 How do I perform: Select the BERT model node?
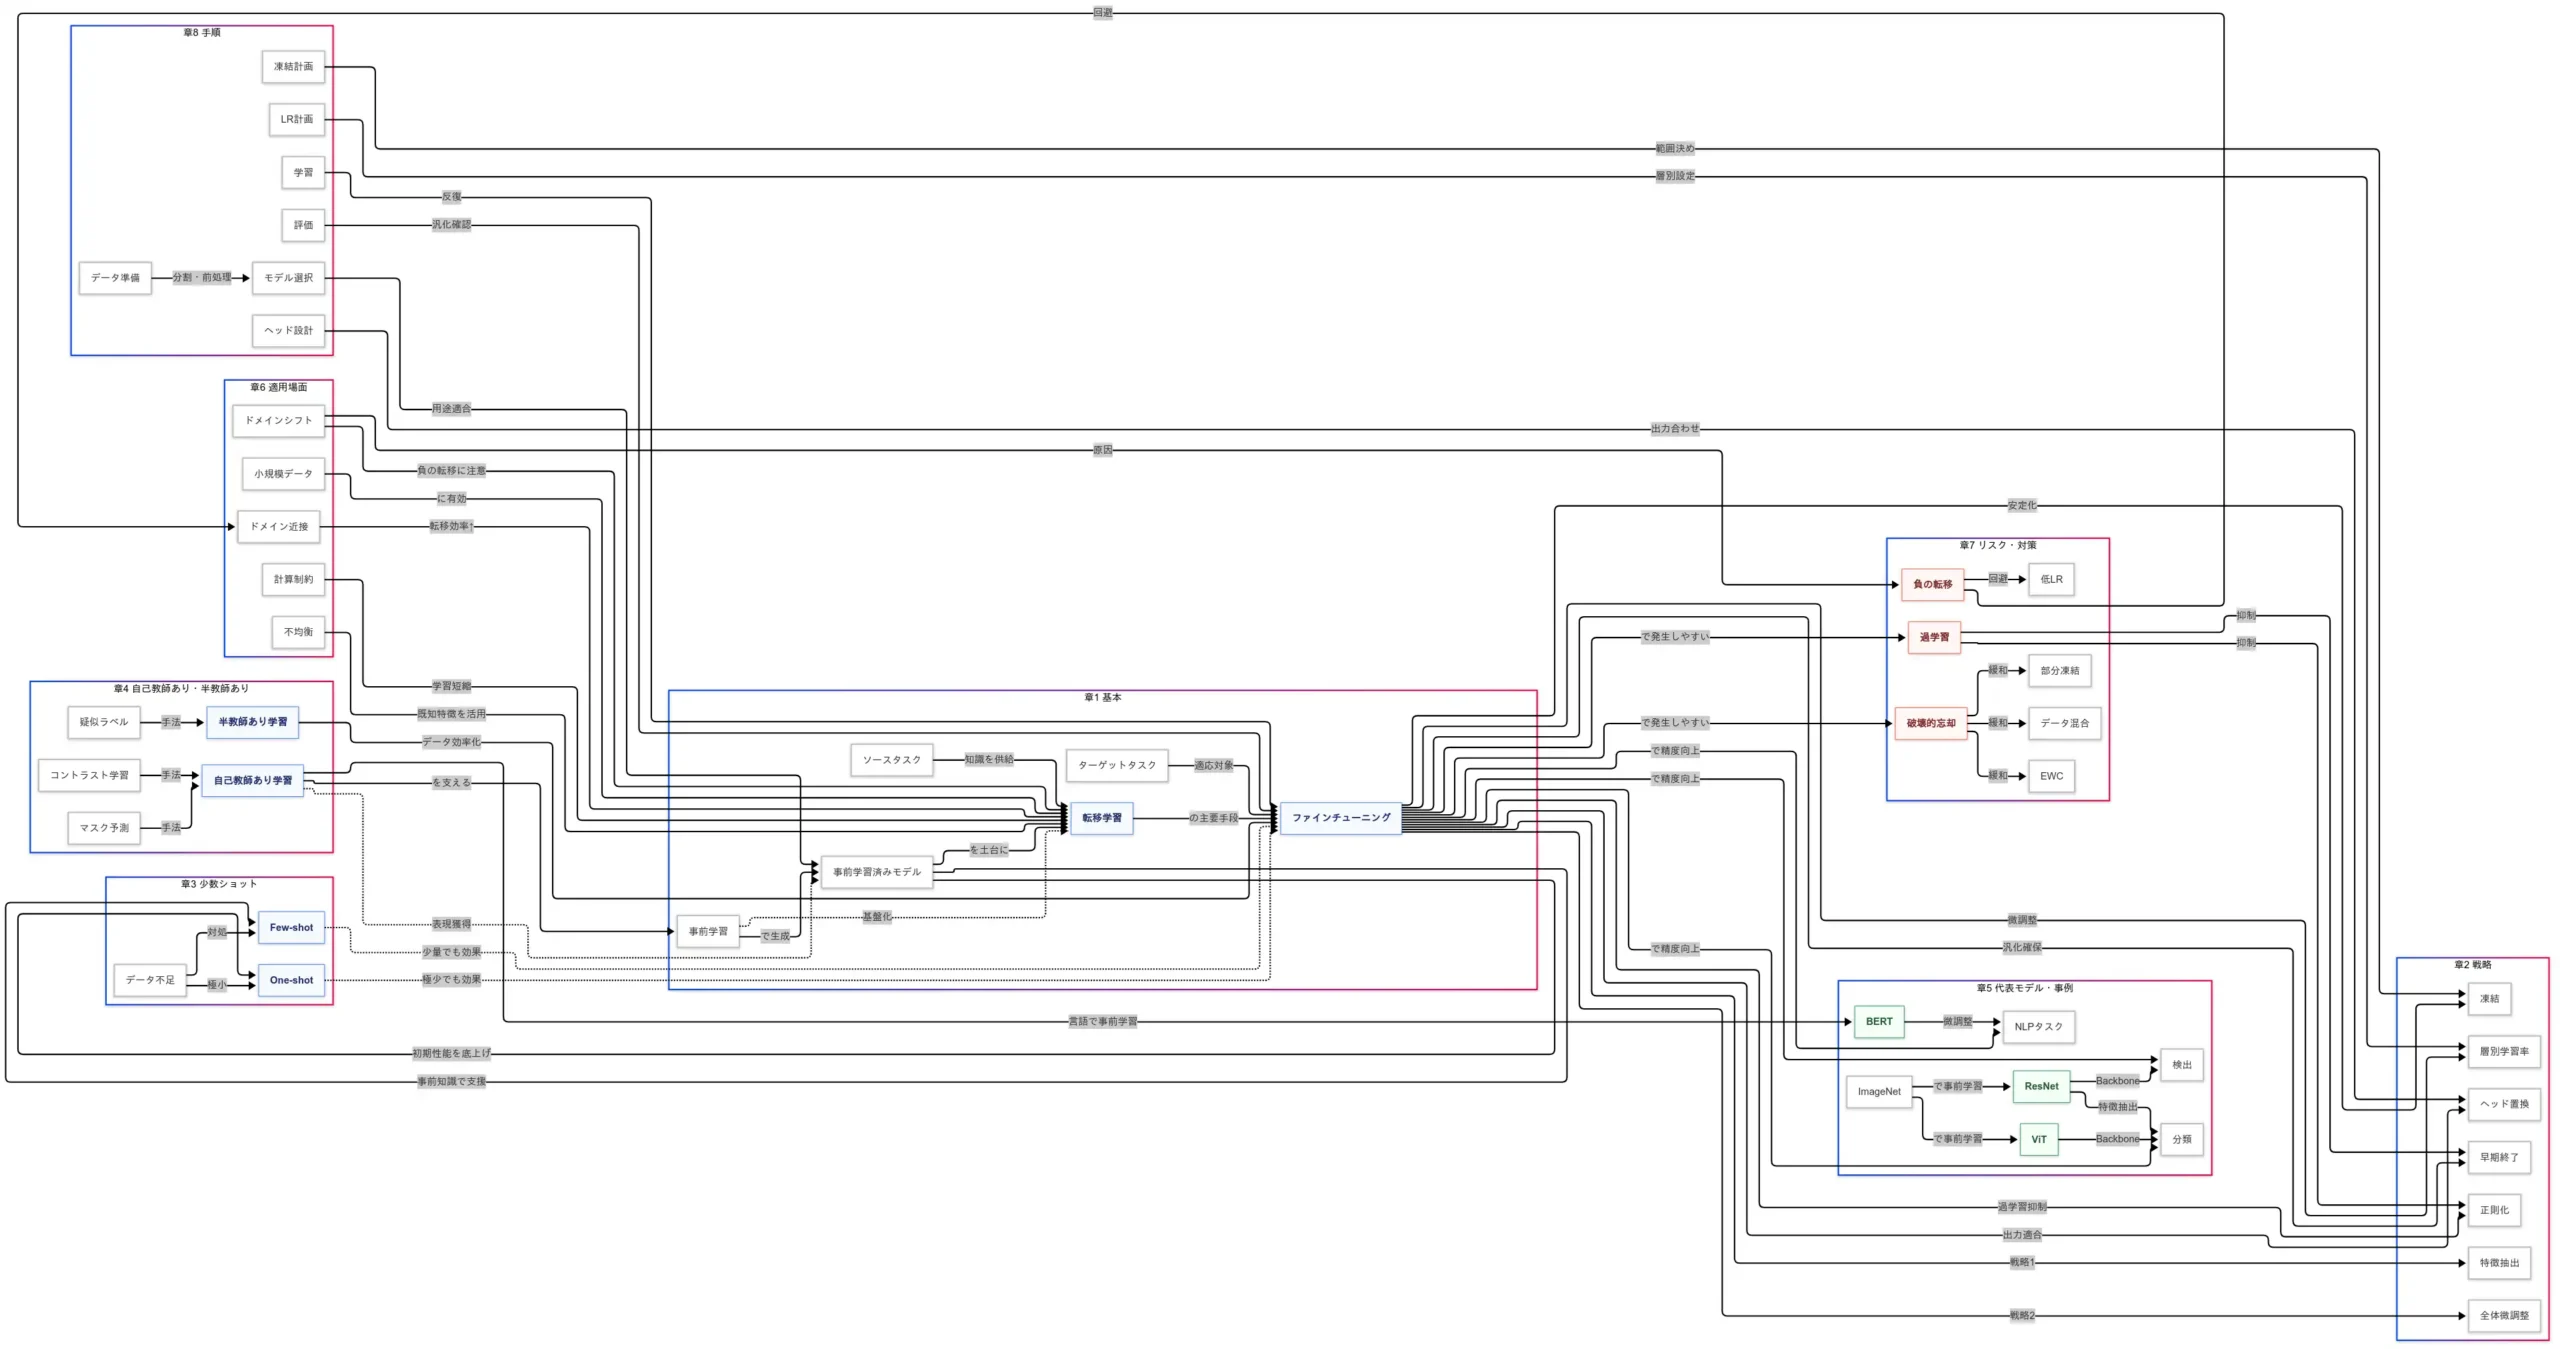click(1878, 1022)
